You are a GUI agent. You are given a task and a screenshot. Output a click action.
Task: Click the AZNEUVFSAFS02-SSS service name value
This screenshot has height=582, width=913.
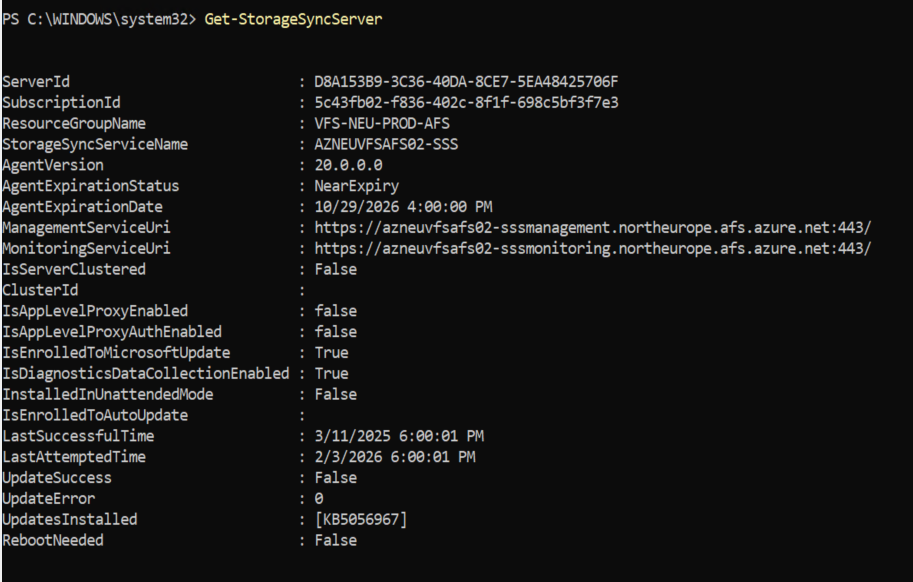pyautogui.click(x=386, y=144)
